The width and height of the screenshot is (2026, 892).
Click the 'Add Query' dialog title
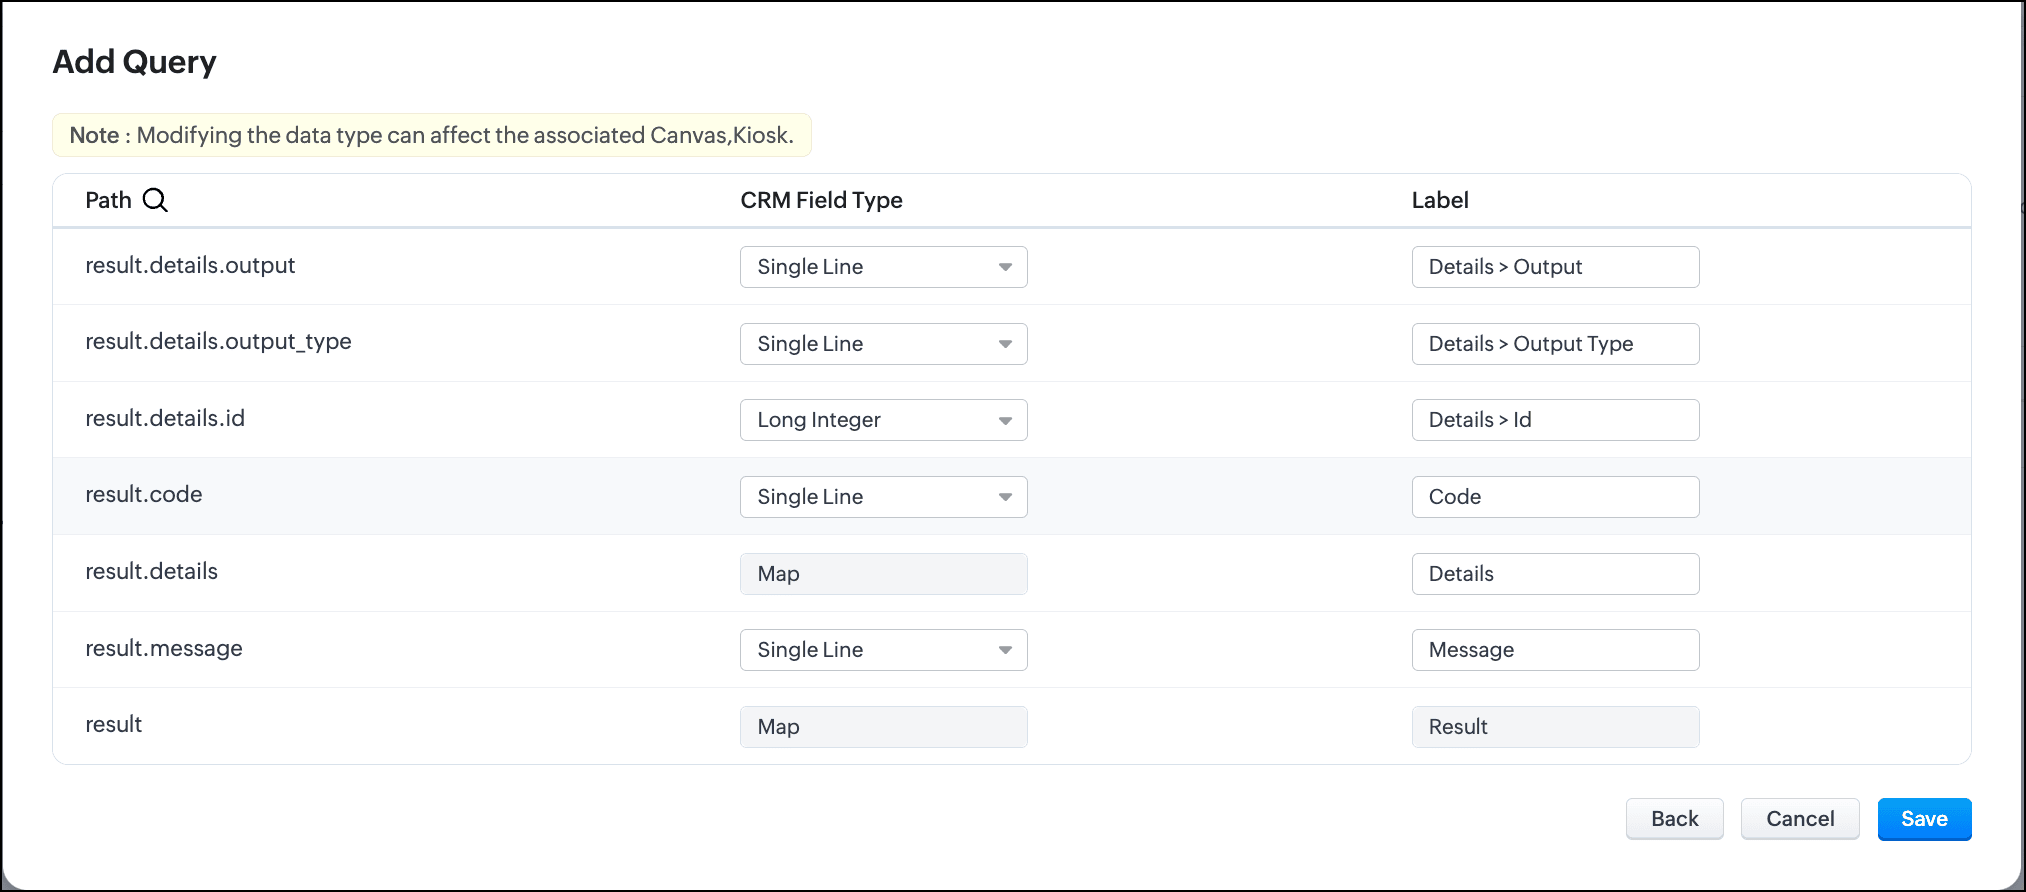coord(134,62)
